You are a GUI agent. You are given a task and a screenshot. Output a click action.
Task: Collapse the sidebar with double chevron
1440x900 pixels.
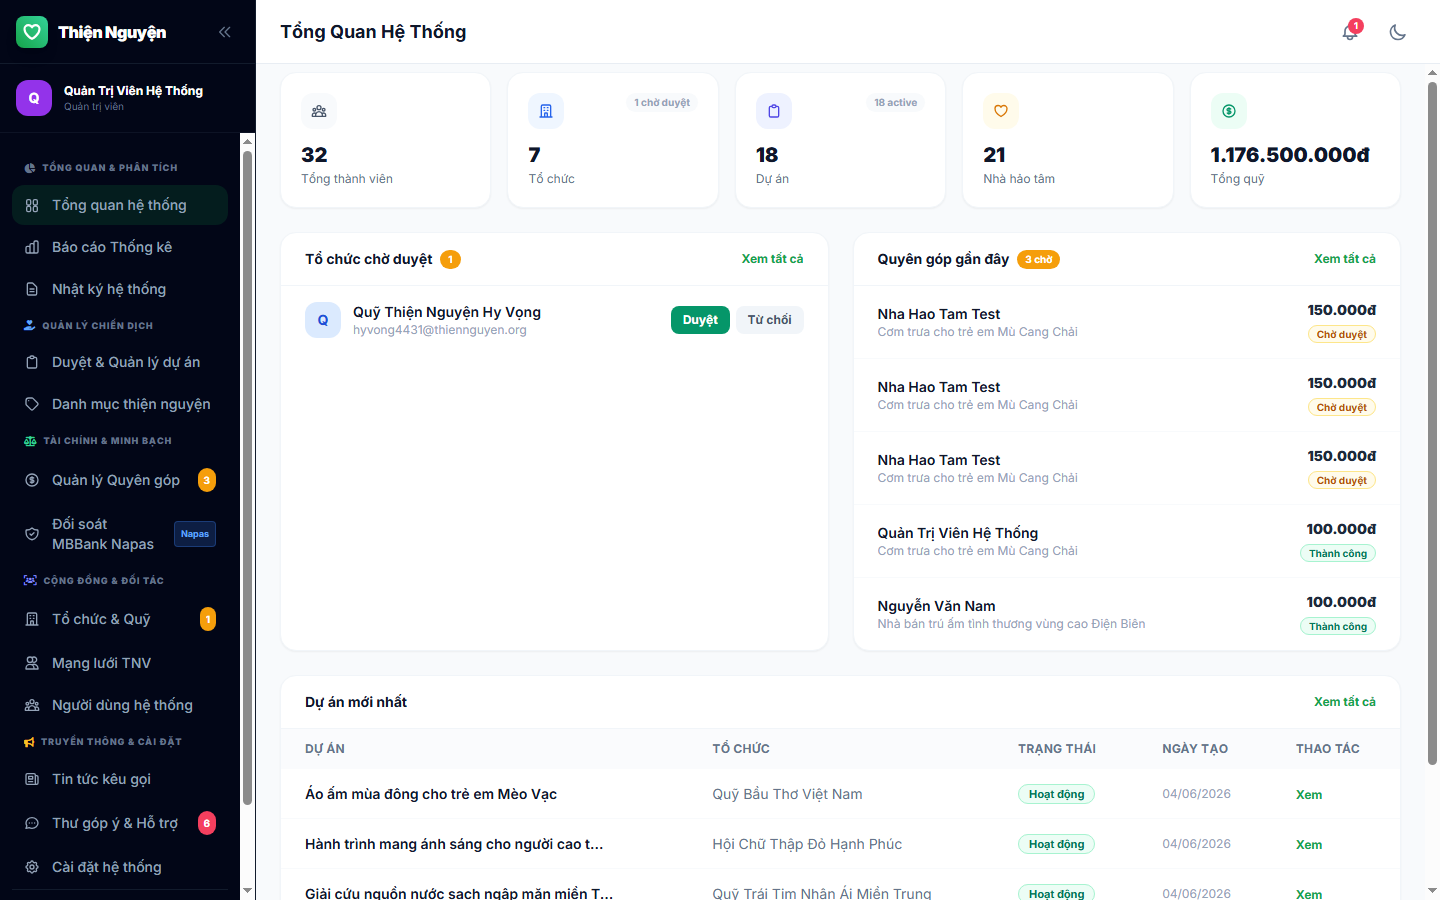(225, 32)
